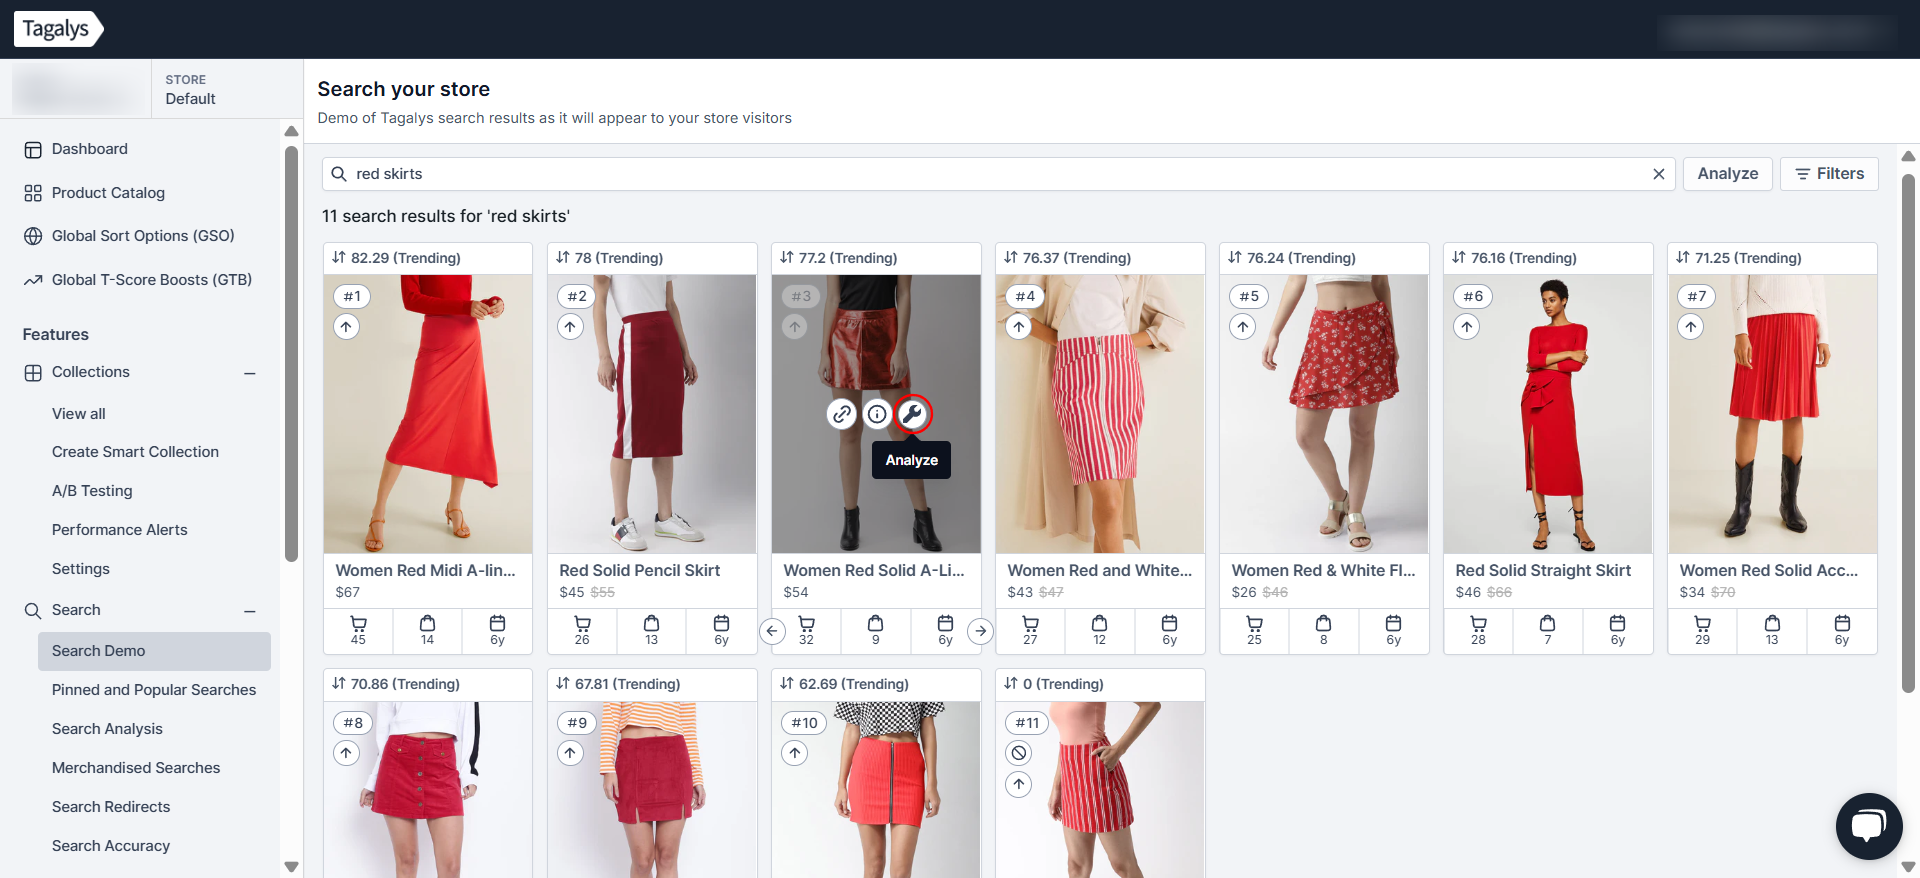
Task: Open the chat support bubble
Action: click(x=1868, y=826)
